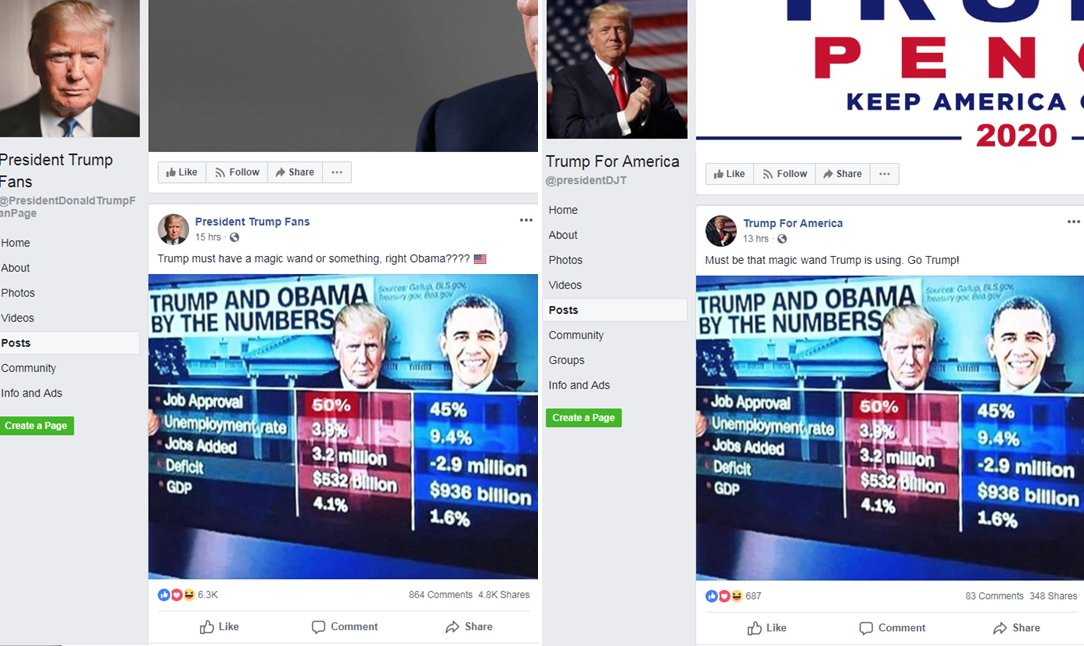Click the globe privacy icon next to 15 hrs
This screenshot has height=646, width=1084.
click(x=234, y=237)
